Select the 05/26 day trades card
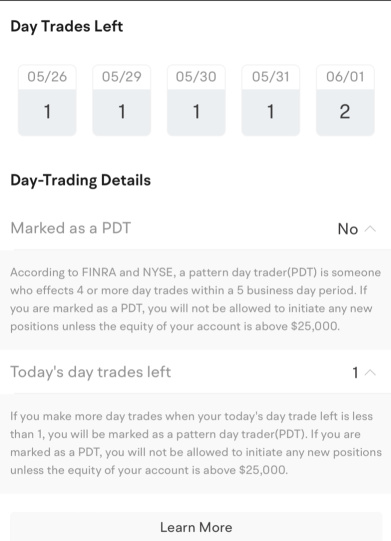The height and width of the screenshot is (541, 391). tap(47, 100)
